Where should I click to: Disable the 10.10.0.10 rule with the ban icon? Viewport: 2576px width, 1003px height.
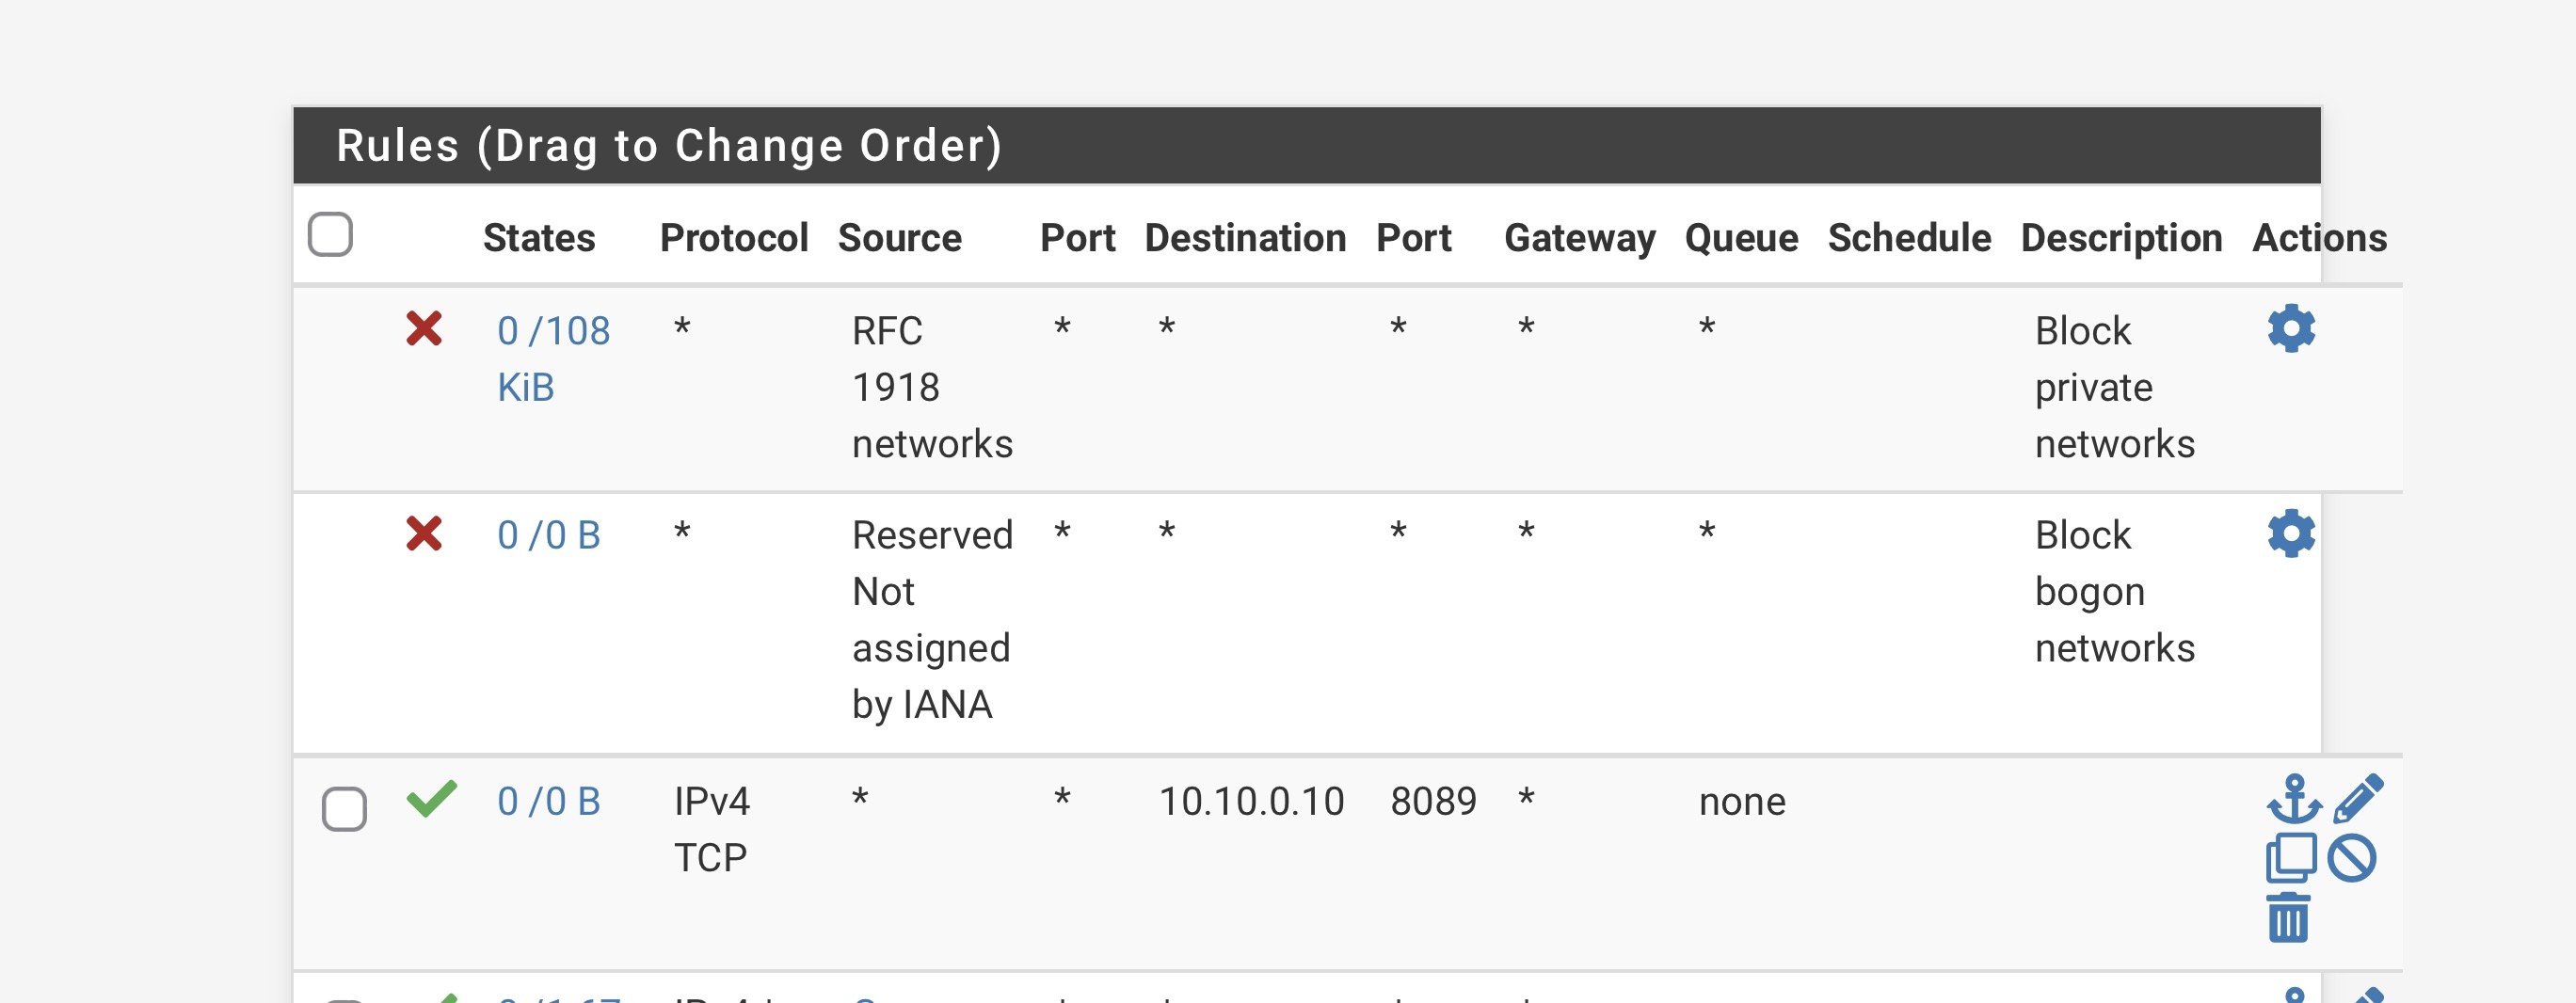[x=2351, y=858]
